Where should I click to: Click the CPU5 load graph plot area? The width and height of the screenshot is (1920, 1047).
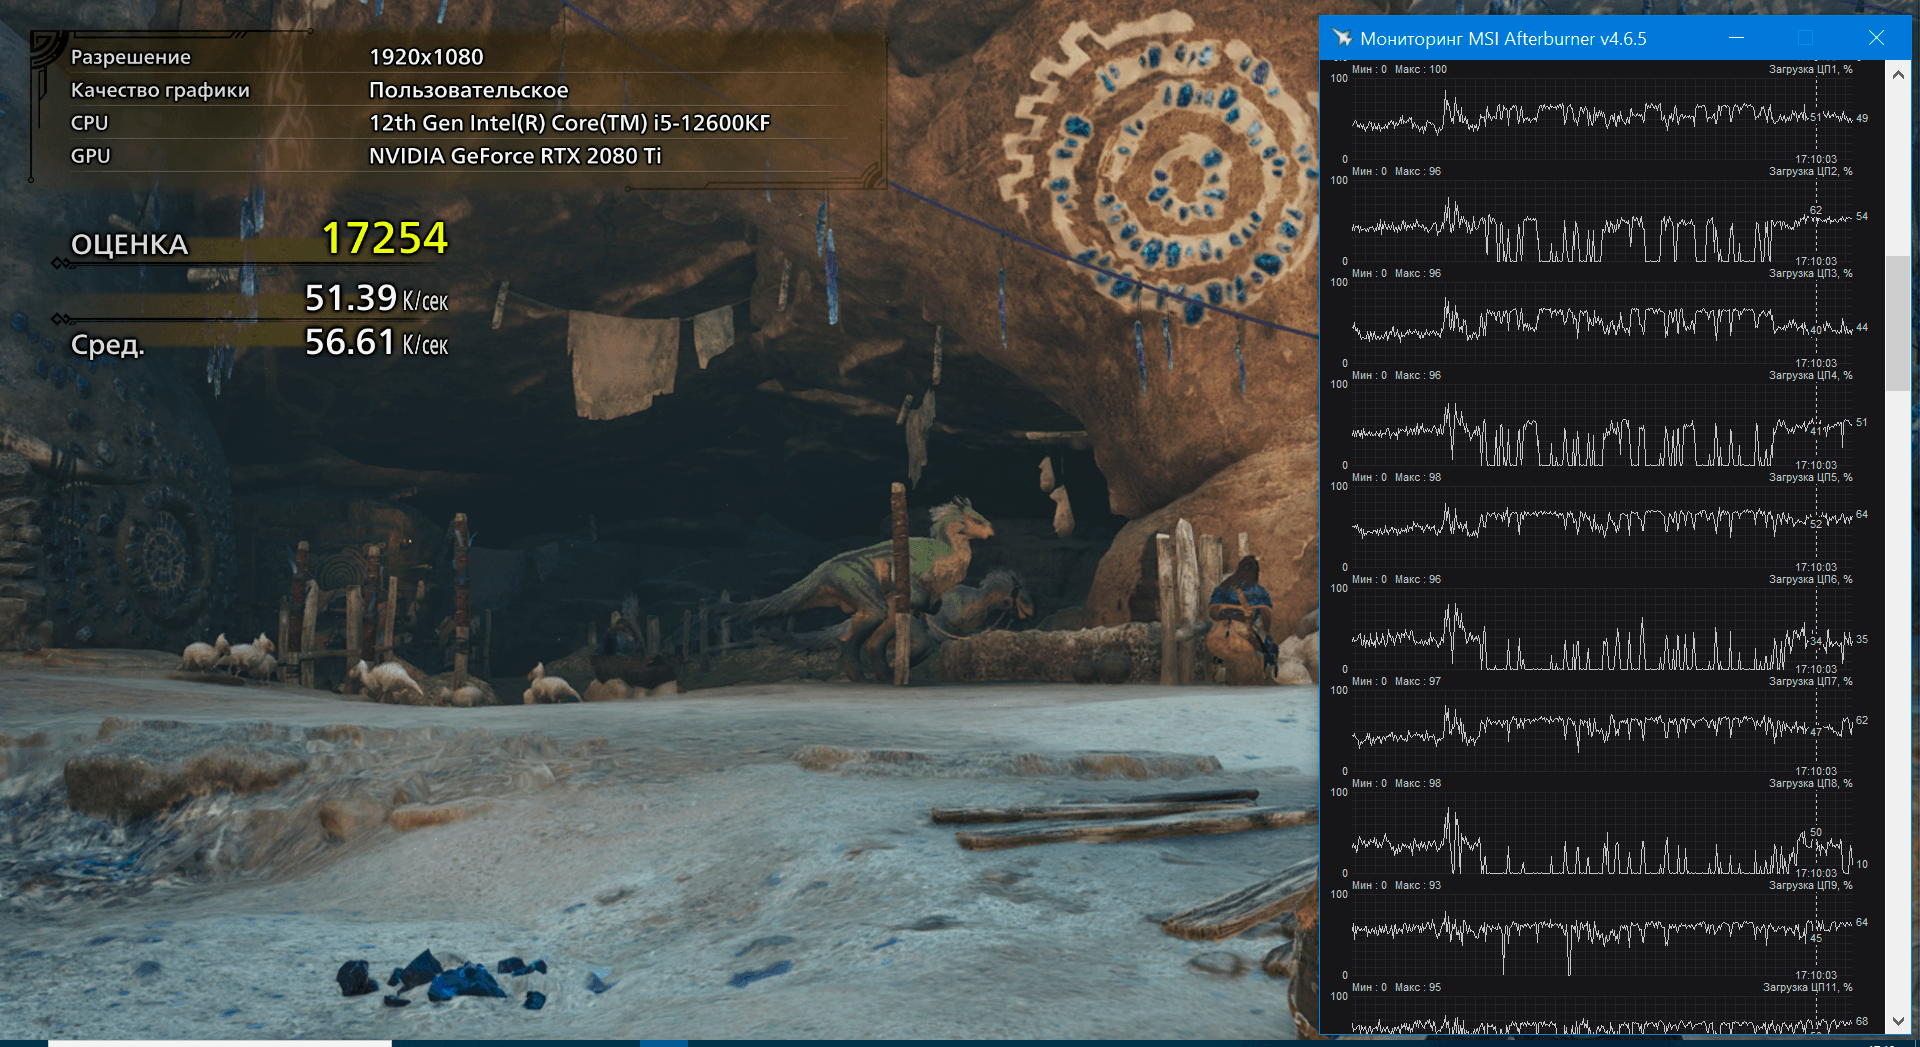tap(1602, 526)
